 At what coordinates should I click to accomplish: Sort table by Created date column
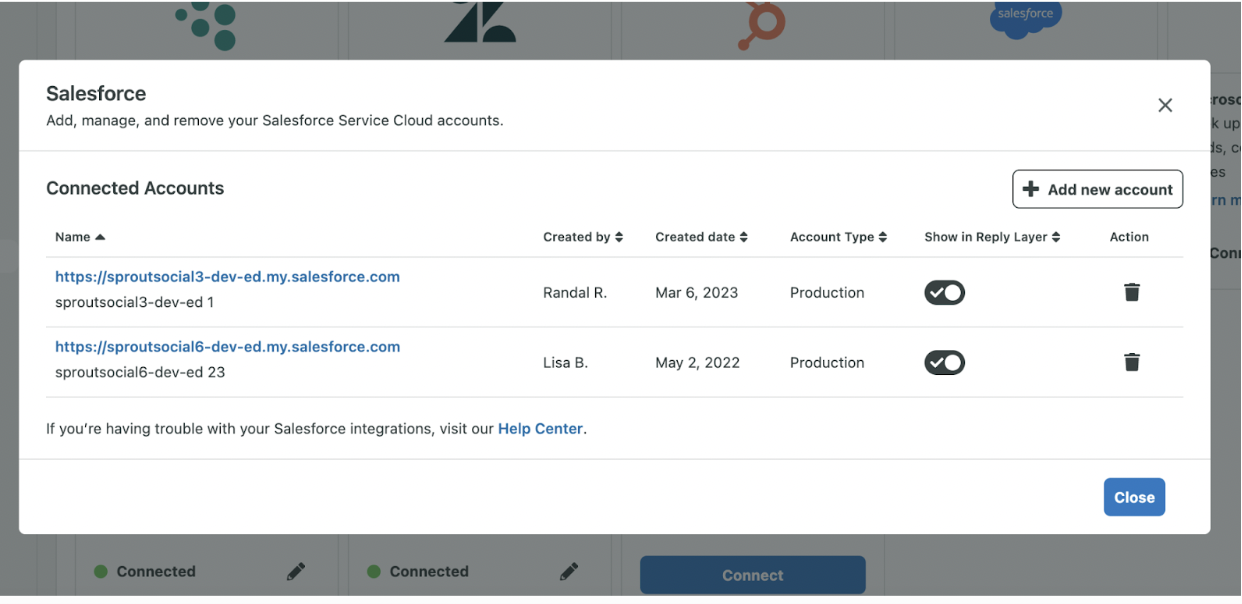click(701, 237)
